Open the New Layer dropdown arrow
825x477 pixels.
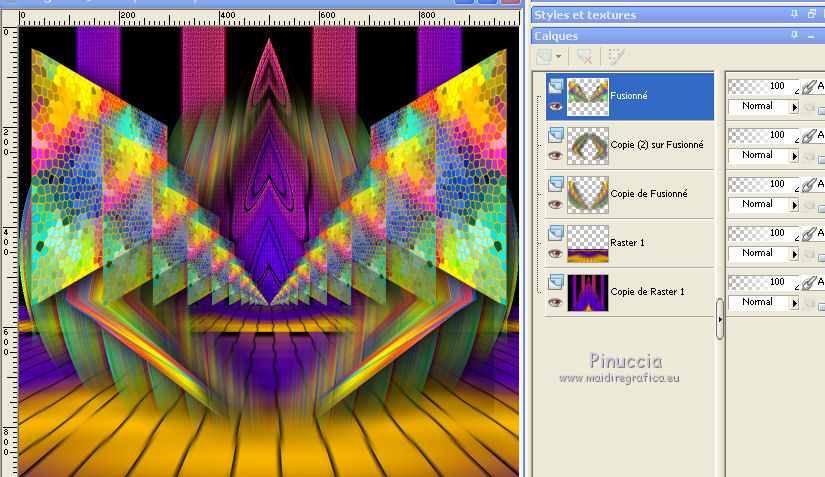tap(558, 56)
